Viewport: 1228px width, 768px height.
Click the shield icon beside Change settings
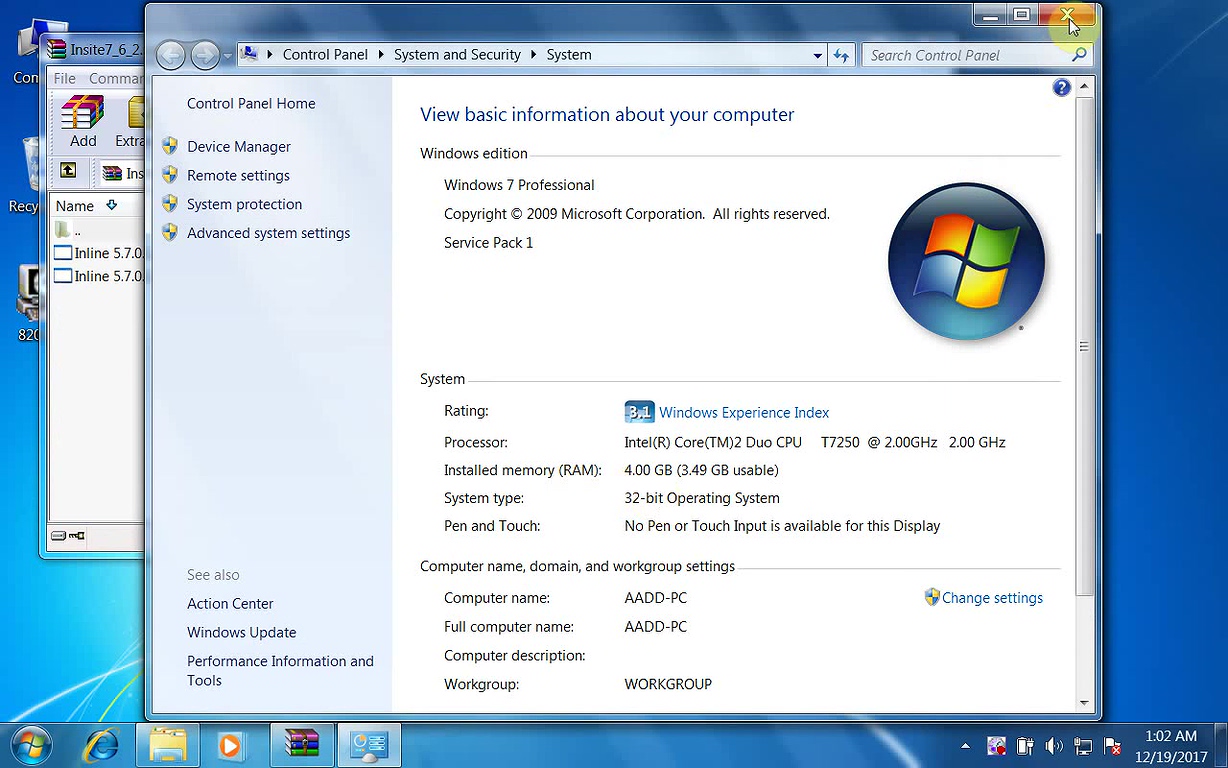click(x=932, y=597)
